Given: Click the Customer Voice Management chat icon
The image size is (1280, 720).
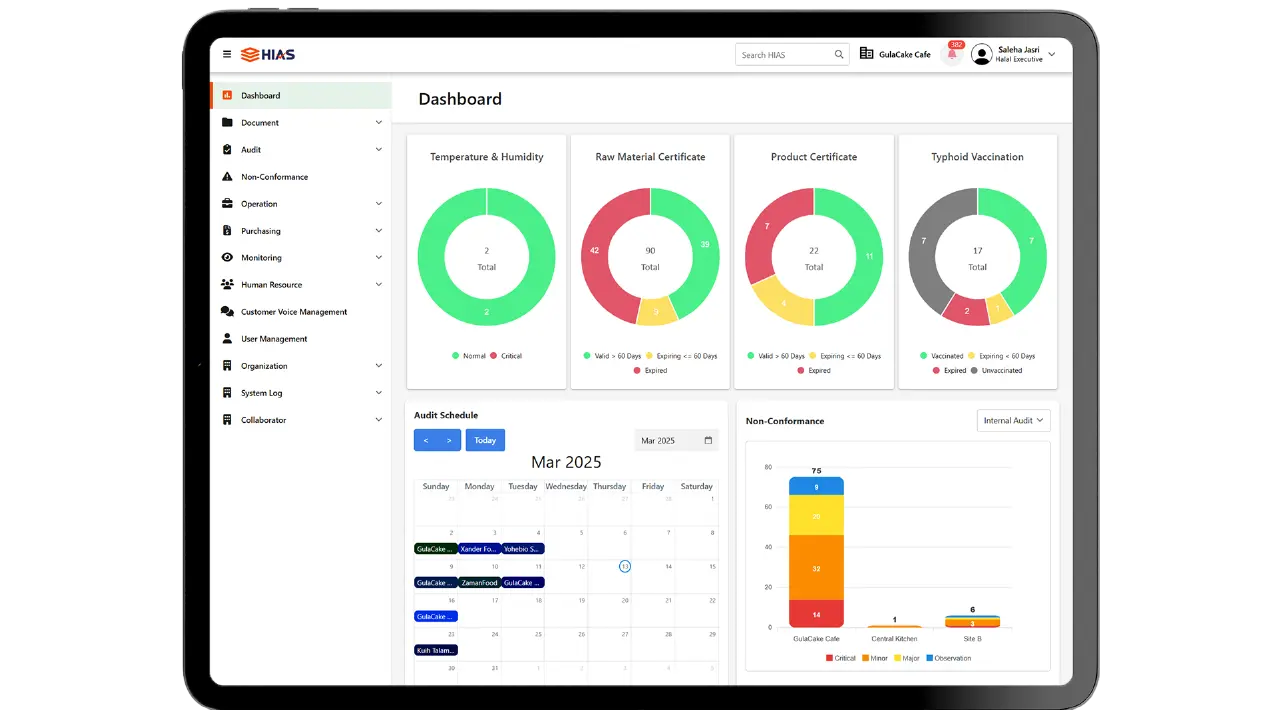Looking at the screenshot, I should (x=227, y=312).
